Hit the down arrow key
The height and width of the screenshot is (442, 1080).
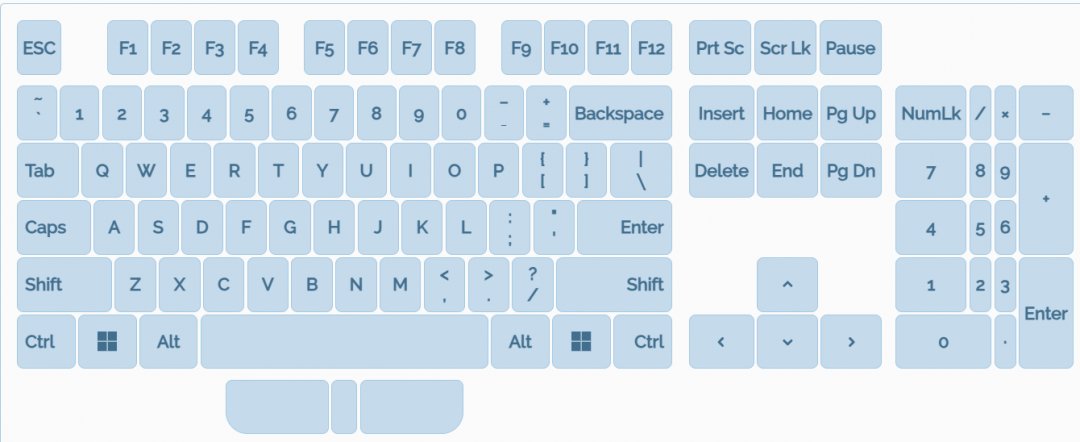pos(787,342)
